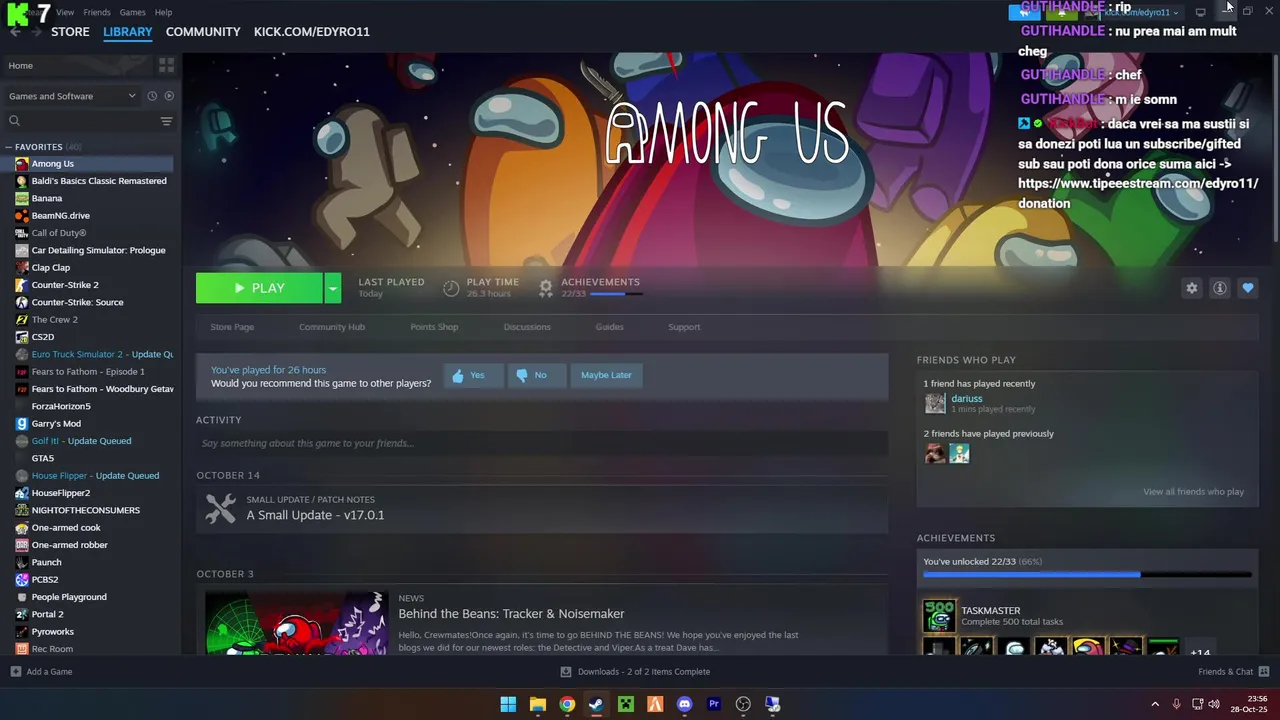This screenshot has height=720, width=1280.
Task: Open OBS Studio from taskbar
Action: 743,704
